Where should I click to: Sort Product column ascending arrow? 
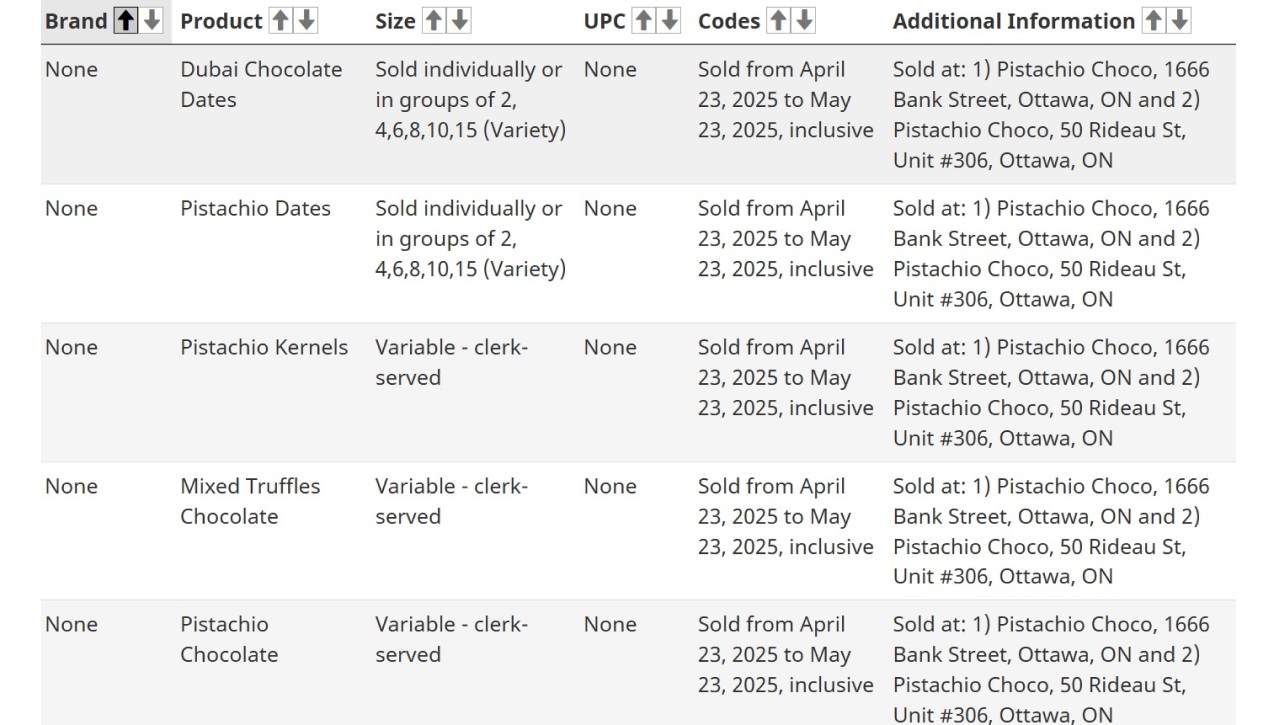click(281, 21)
